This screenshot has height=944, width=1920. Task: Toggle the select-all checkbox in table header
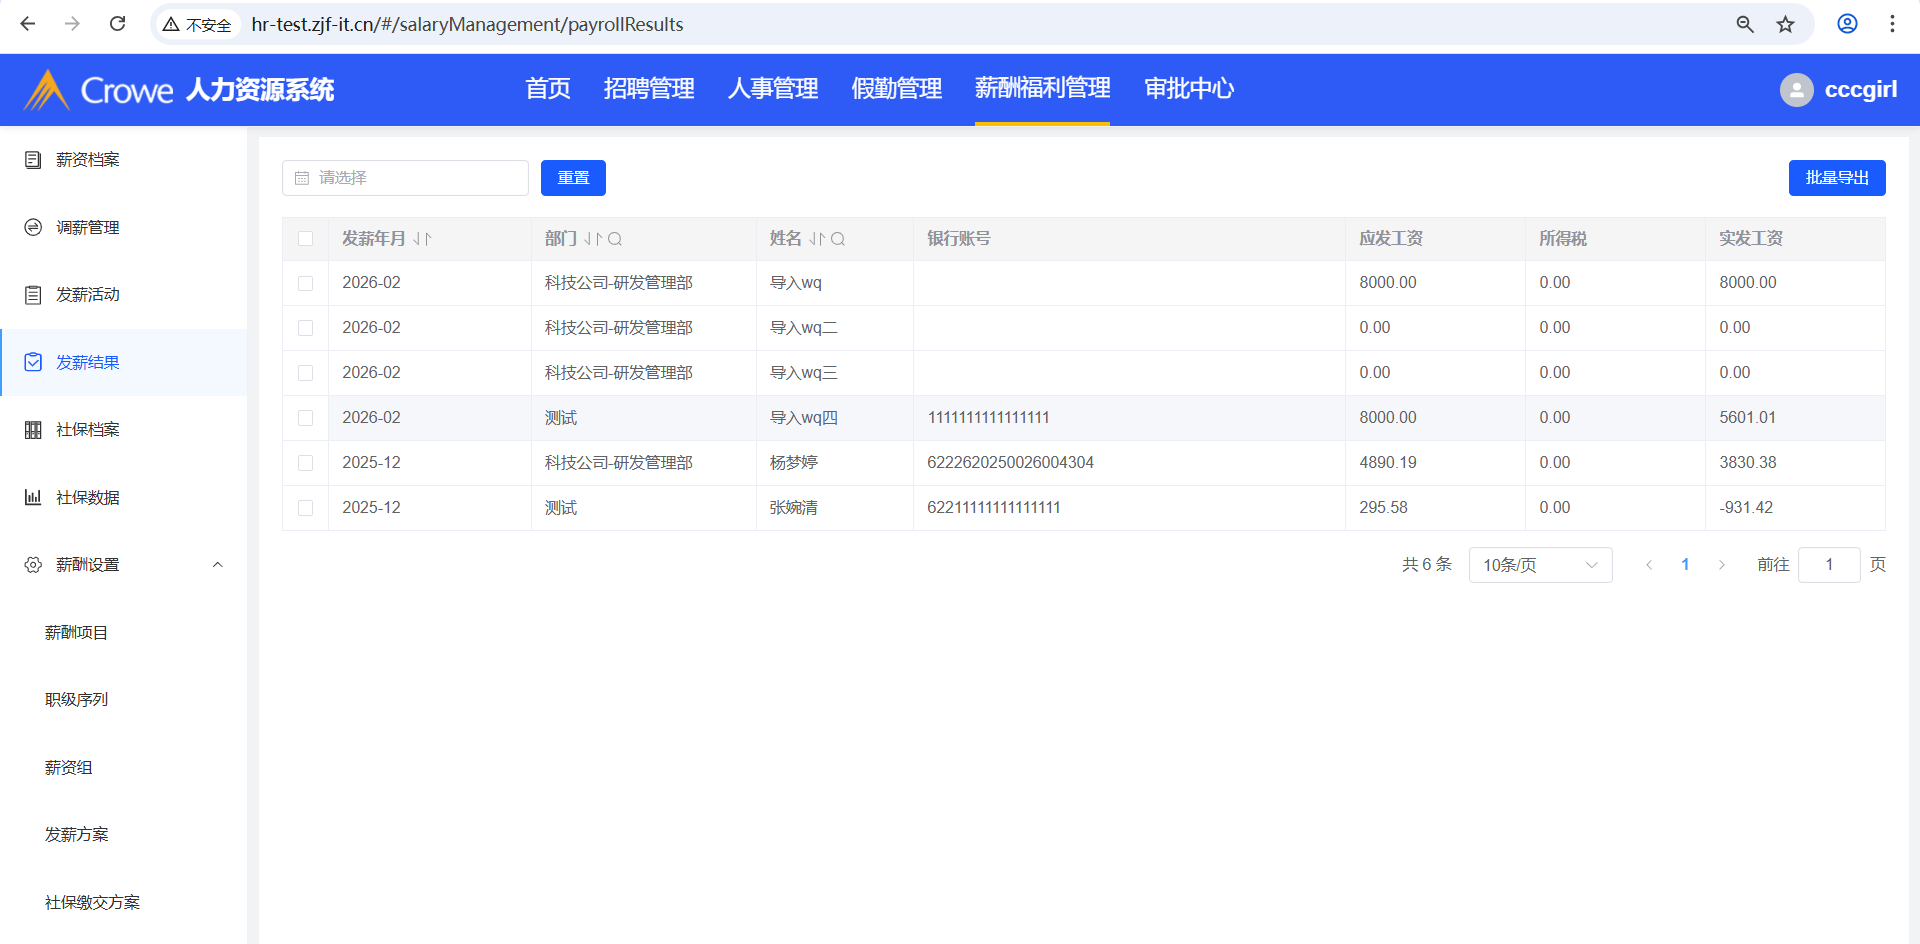point(306,239)
